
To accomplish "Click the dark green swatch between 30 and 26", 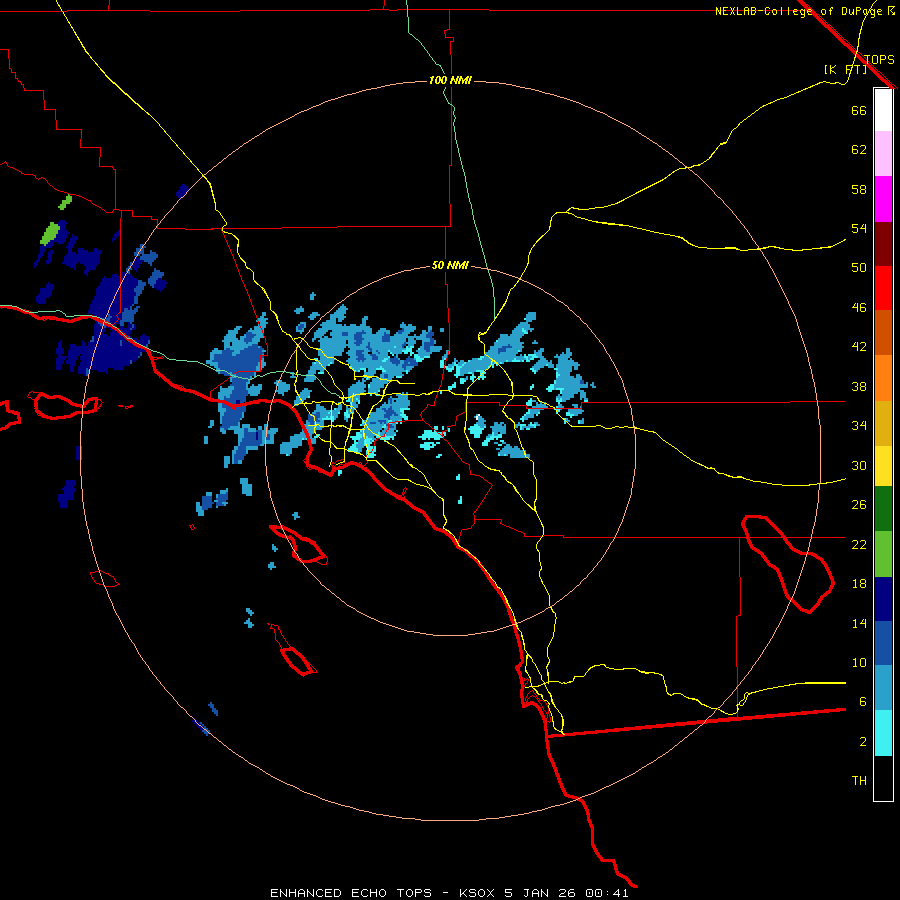I will pyautogui.click(x=883, y=509).
